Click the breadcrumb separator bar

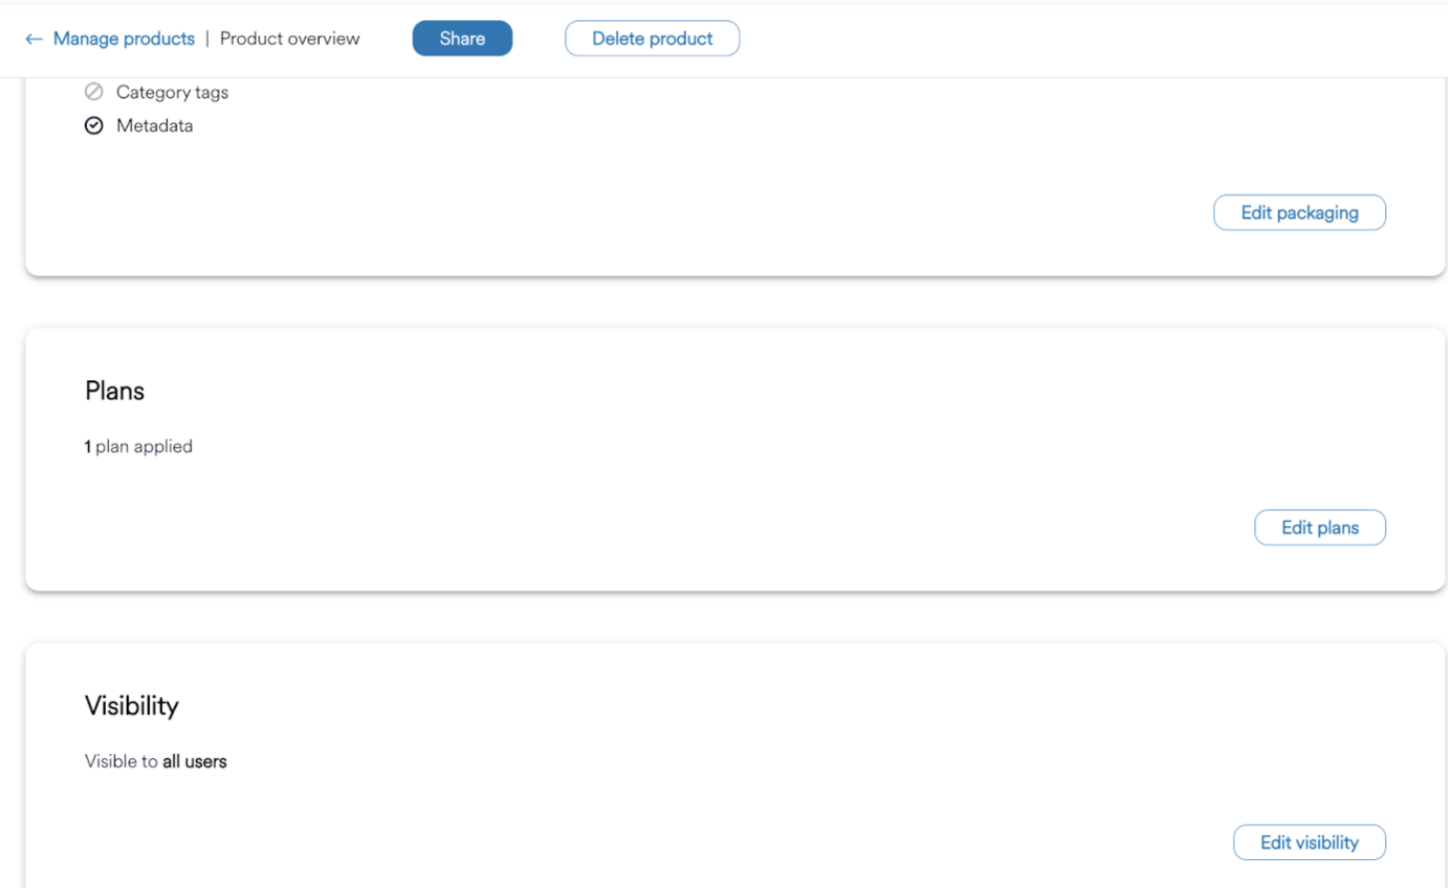click(x=207, y=39)
